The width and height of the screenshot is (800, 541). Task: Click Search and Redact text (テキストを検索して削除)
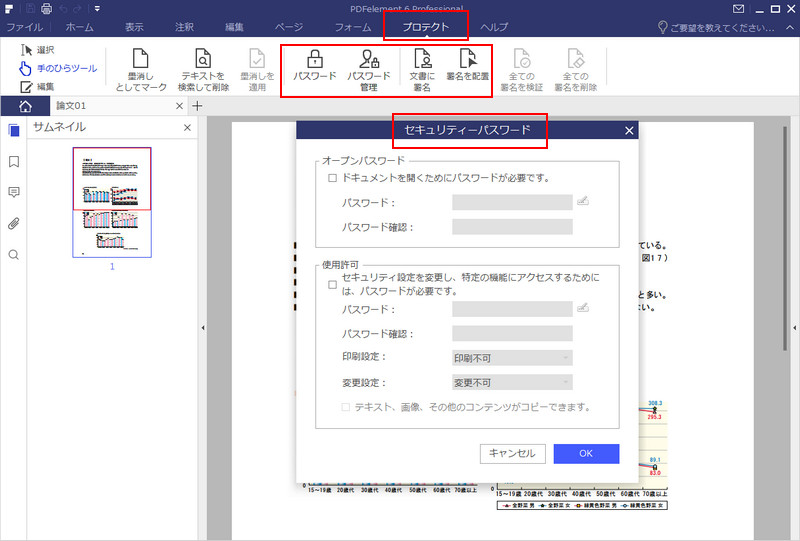tap(203, 70)
